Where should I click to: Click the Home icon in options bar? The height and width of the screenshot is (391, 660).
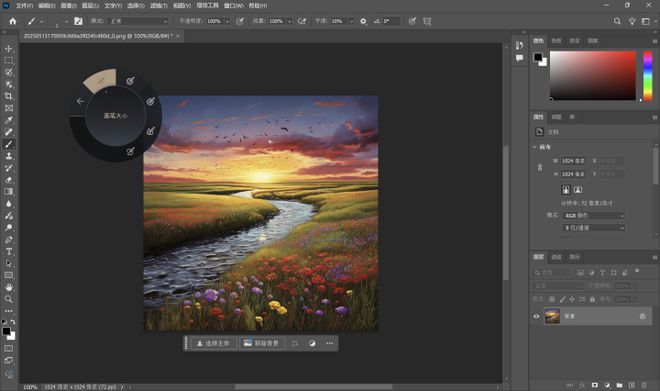13,21
